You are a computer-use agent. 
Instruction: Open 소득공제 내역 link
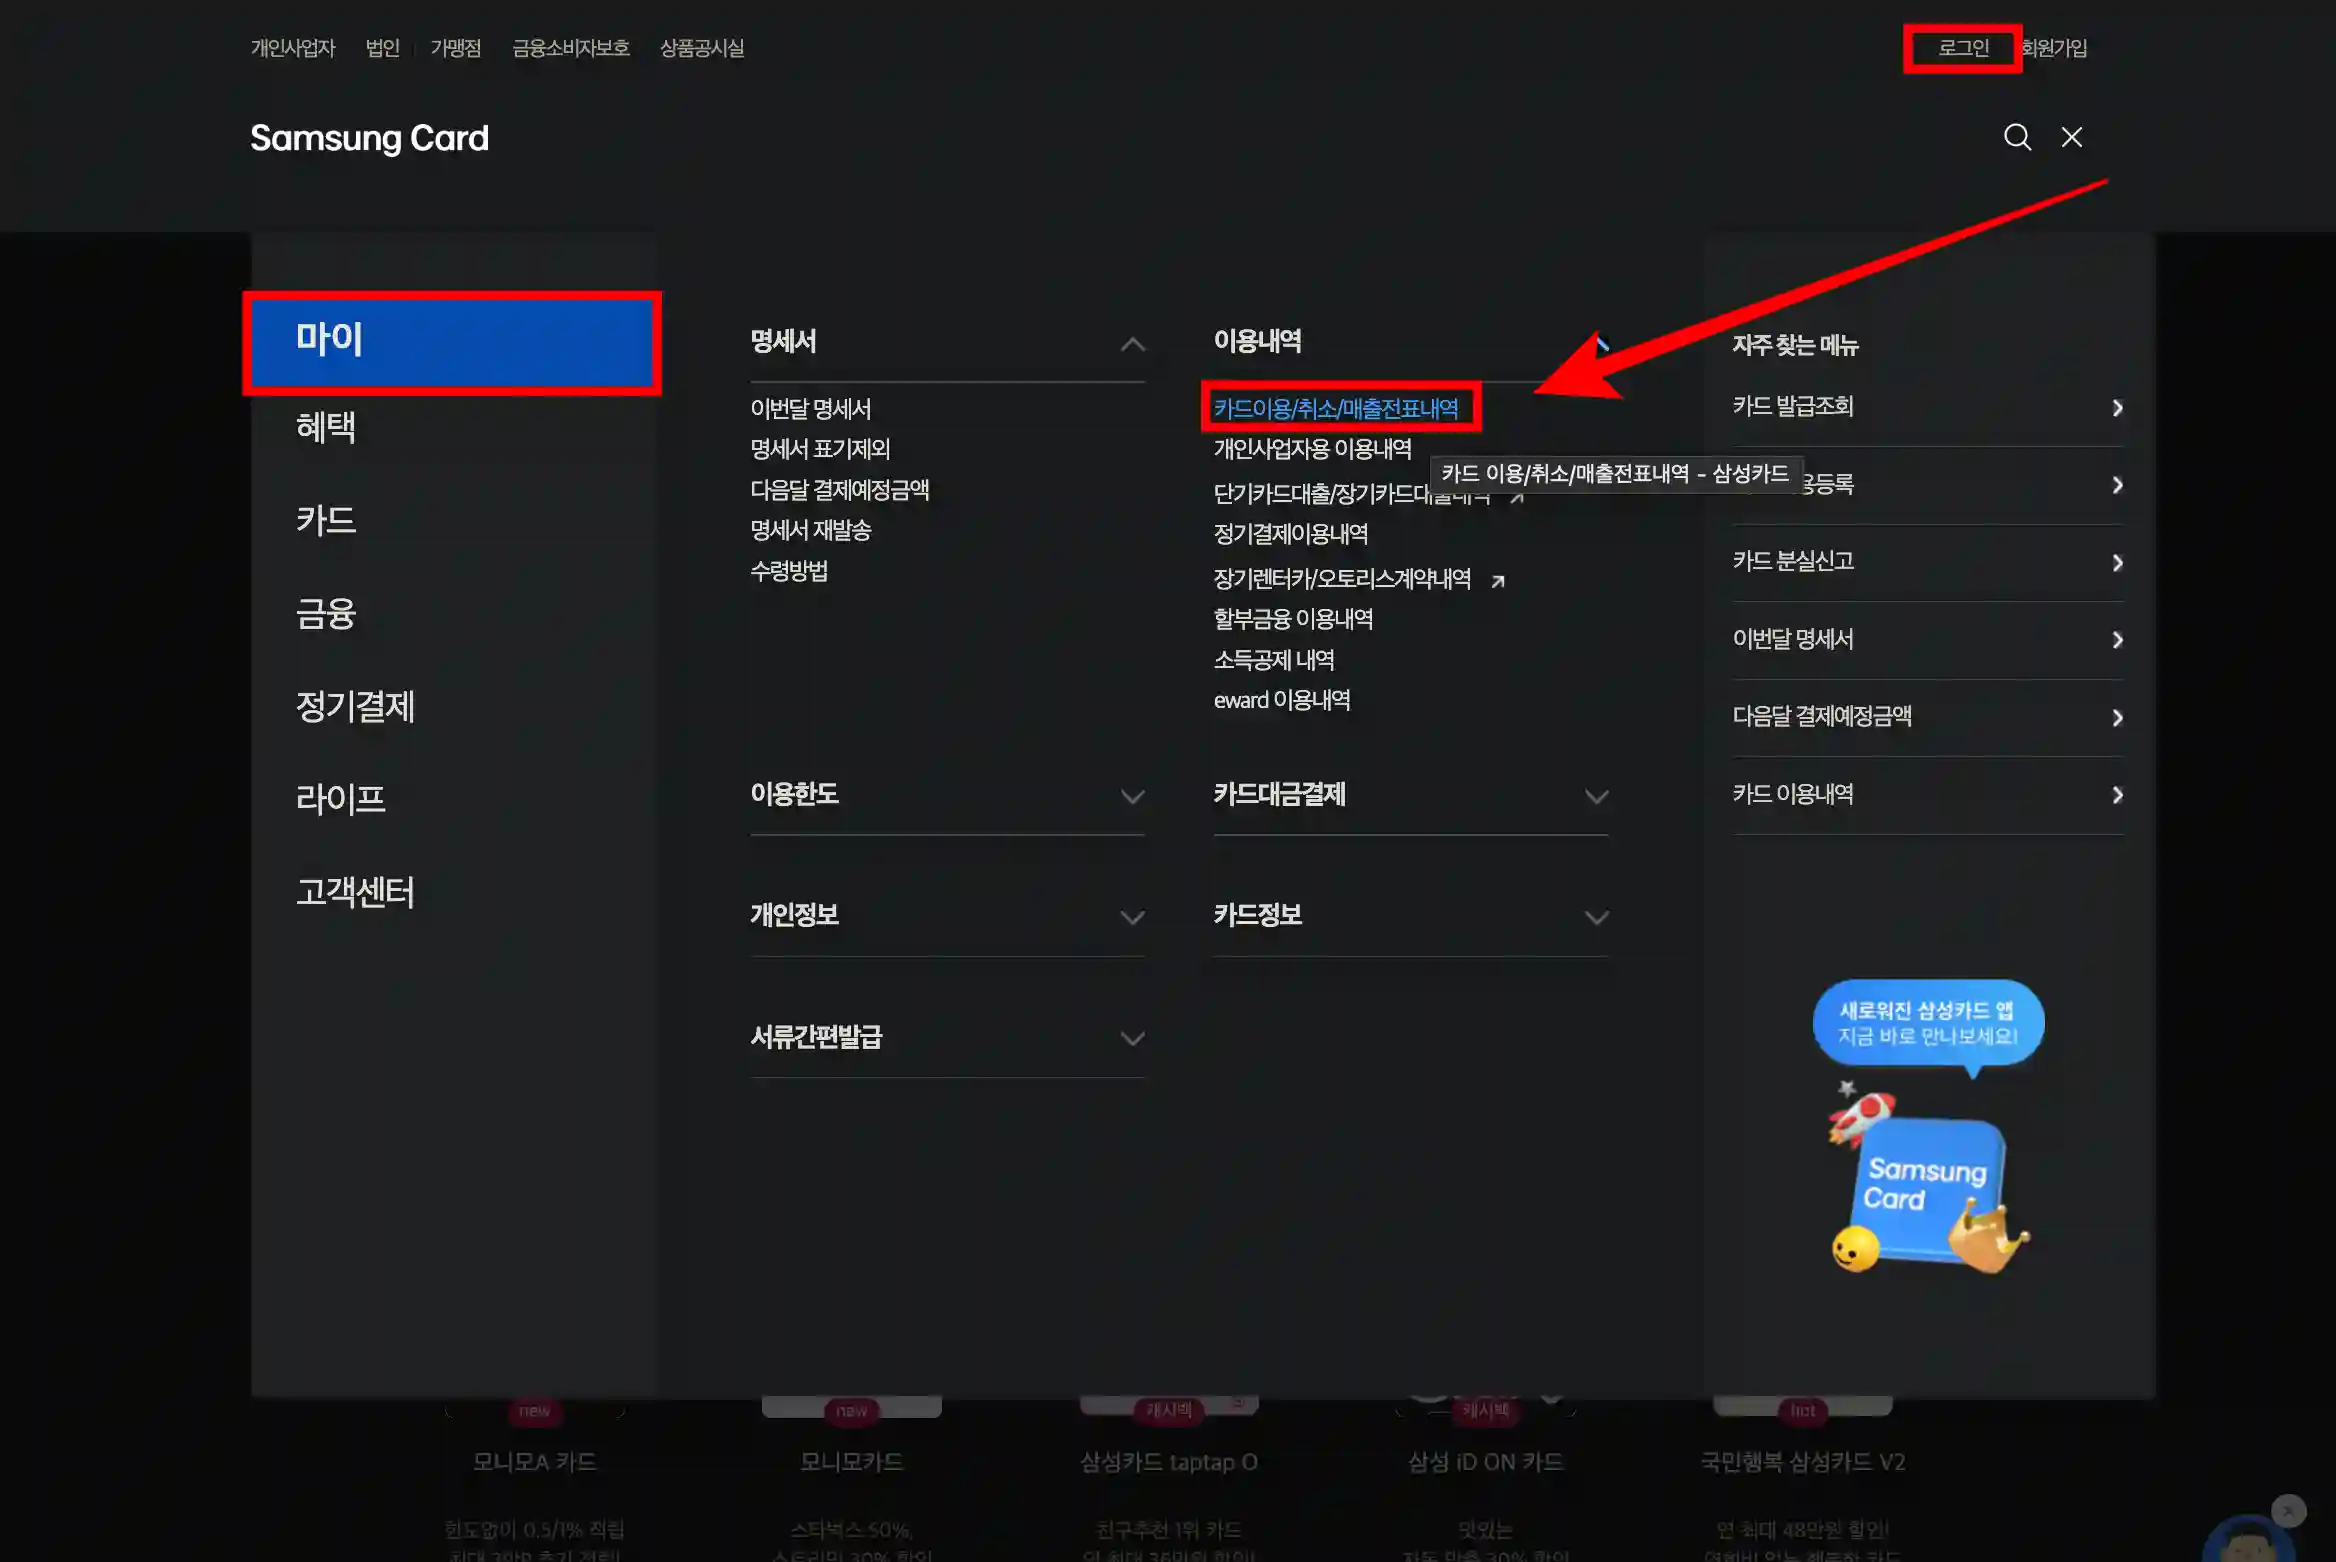pos(1274,660)
